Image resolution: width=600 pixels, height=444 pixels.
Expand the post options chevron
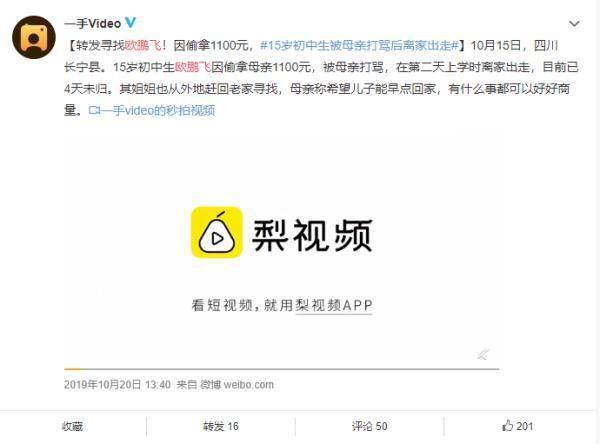(574, 24)
